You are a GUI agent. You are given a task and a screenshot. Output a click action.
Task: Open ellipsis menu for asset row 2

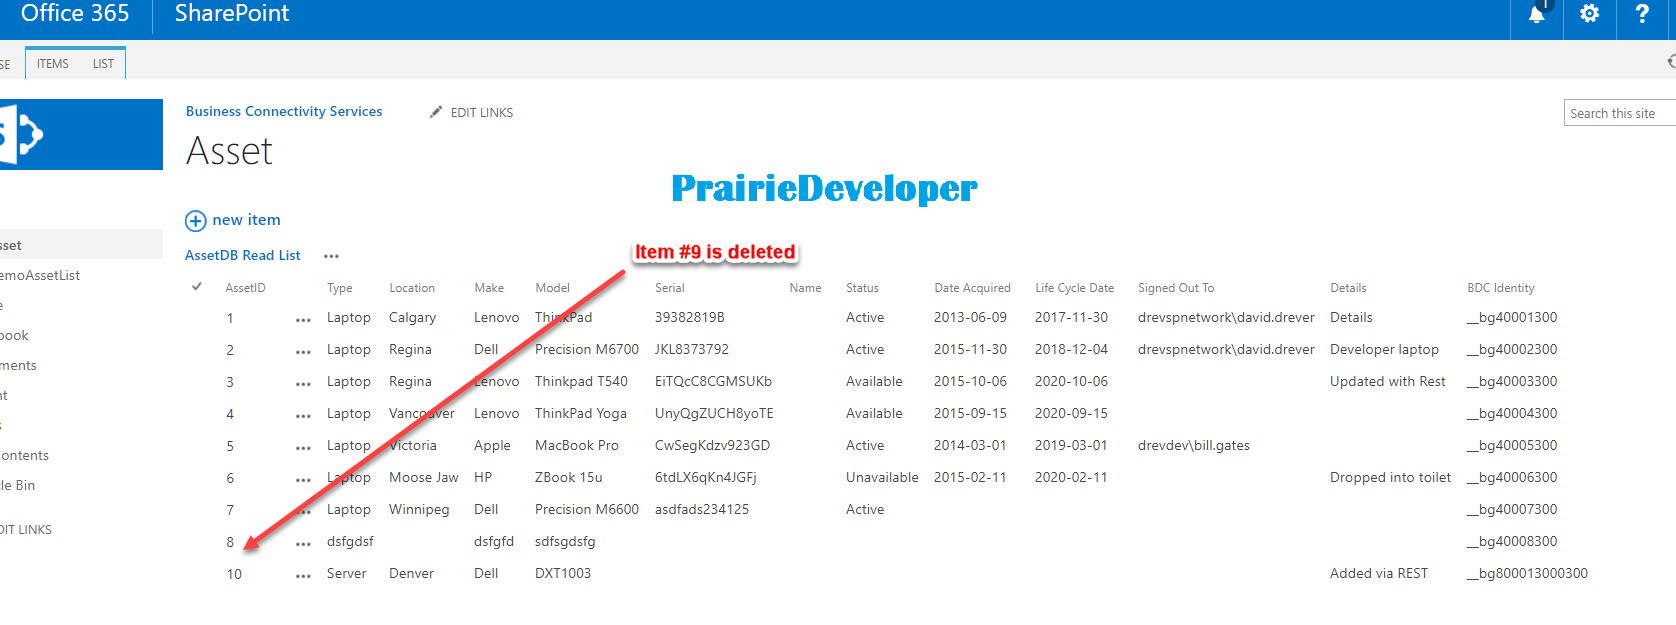pyautogui.click(x=303, y=352)
